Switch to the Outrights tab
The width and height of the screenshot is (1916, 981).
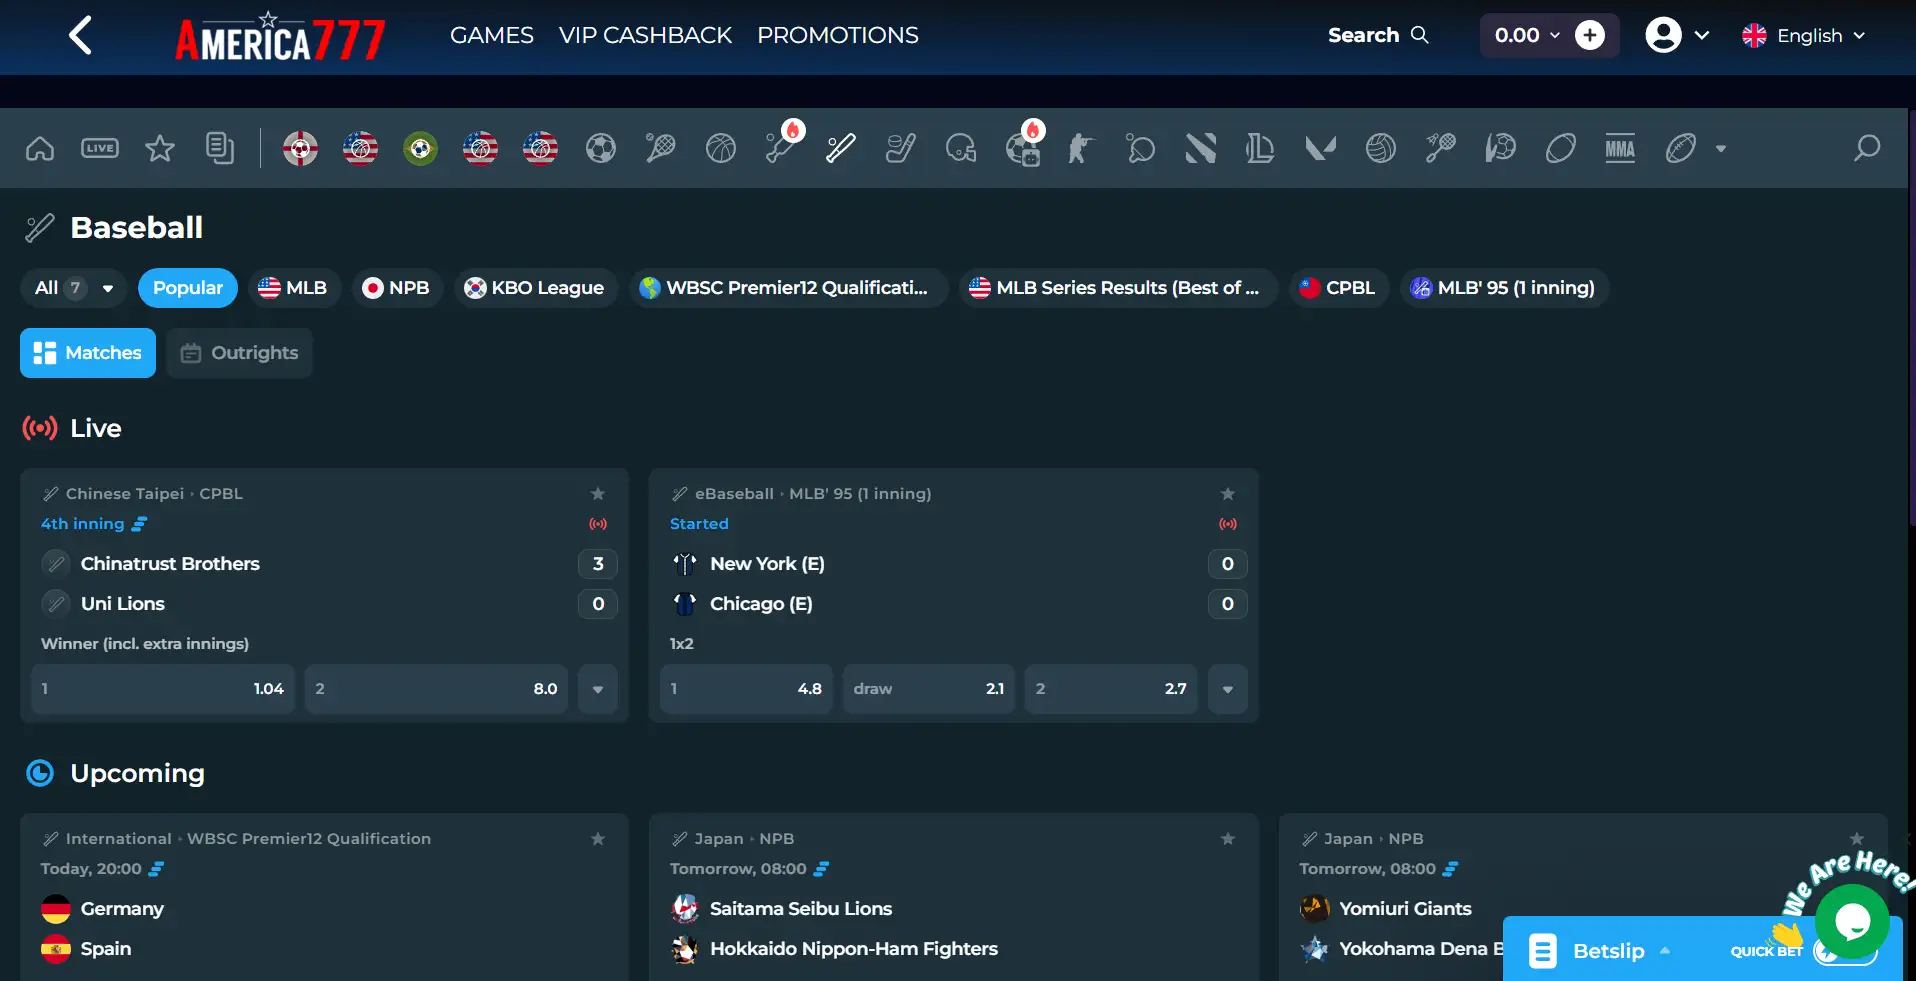point(240,353)
